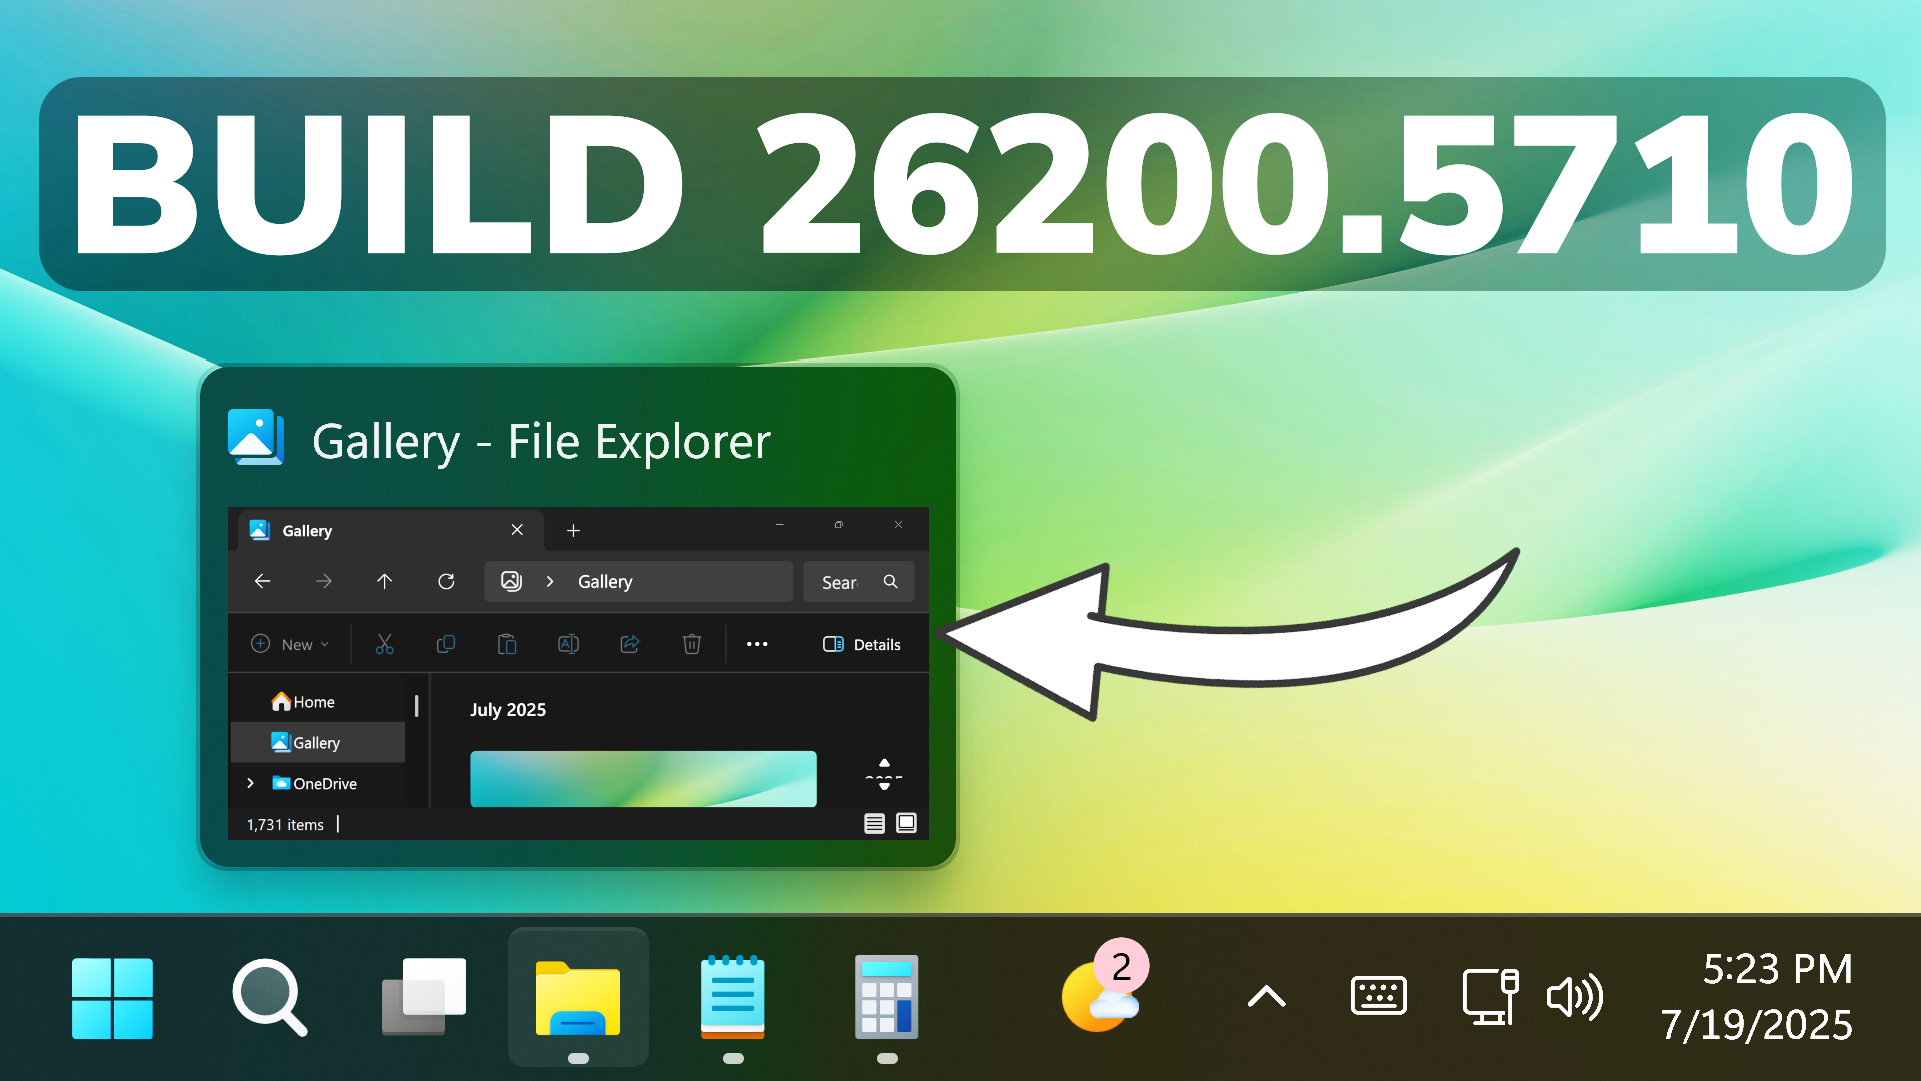The image size is (1921, 1081).
Task: Switch to list view in the status bar
Action: pos(874,823)
